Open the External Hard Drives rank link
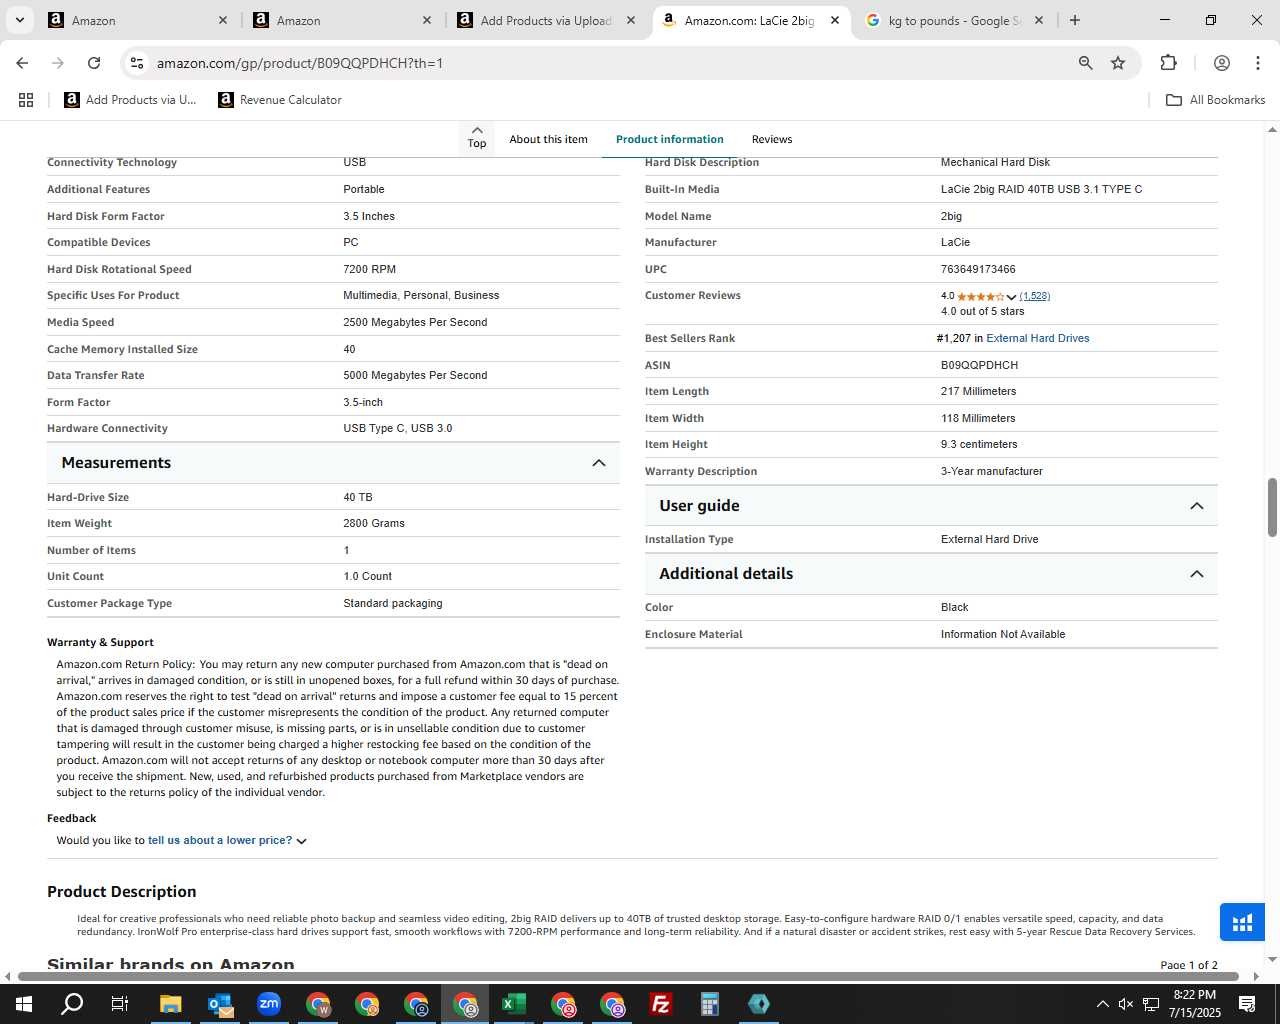Image resolution: width=1280 pixels, height=1024 pixels. point(1038,338)
